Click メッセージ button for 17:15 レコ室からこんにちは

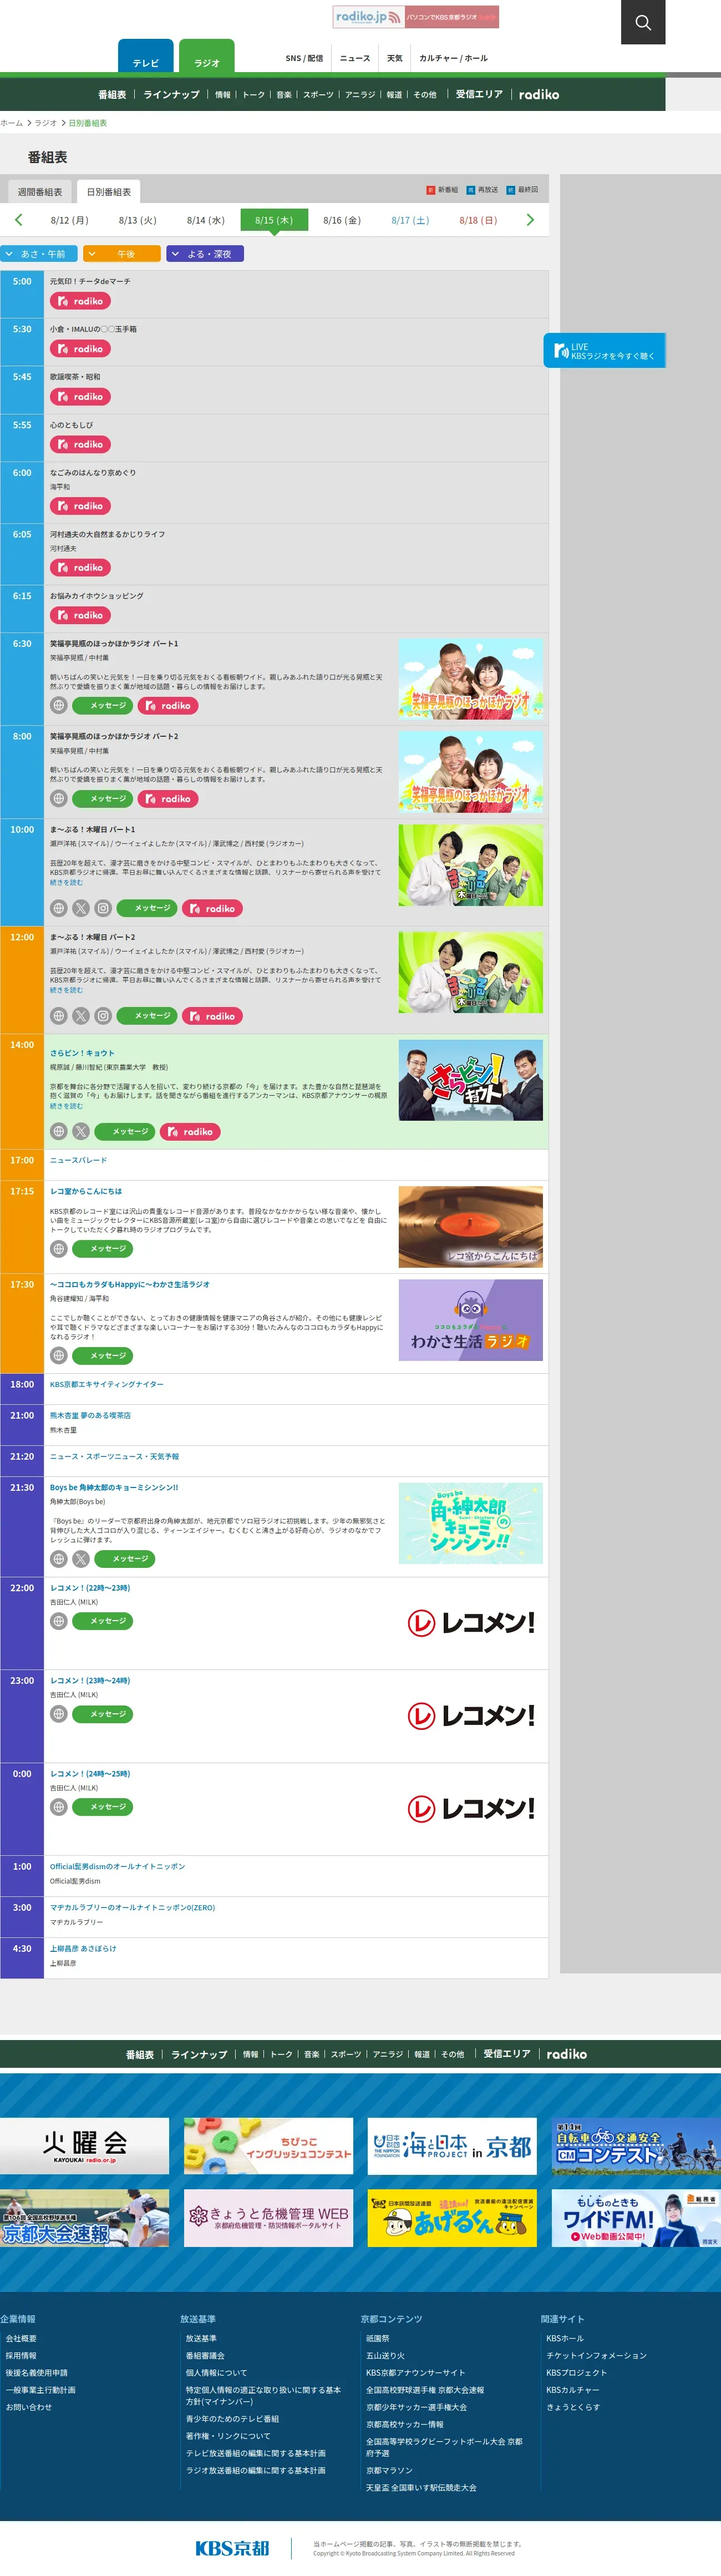coord(103,1248)
